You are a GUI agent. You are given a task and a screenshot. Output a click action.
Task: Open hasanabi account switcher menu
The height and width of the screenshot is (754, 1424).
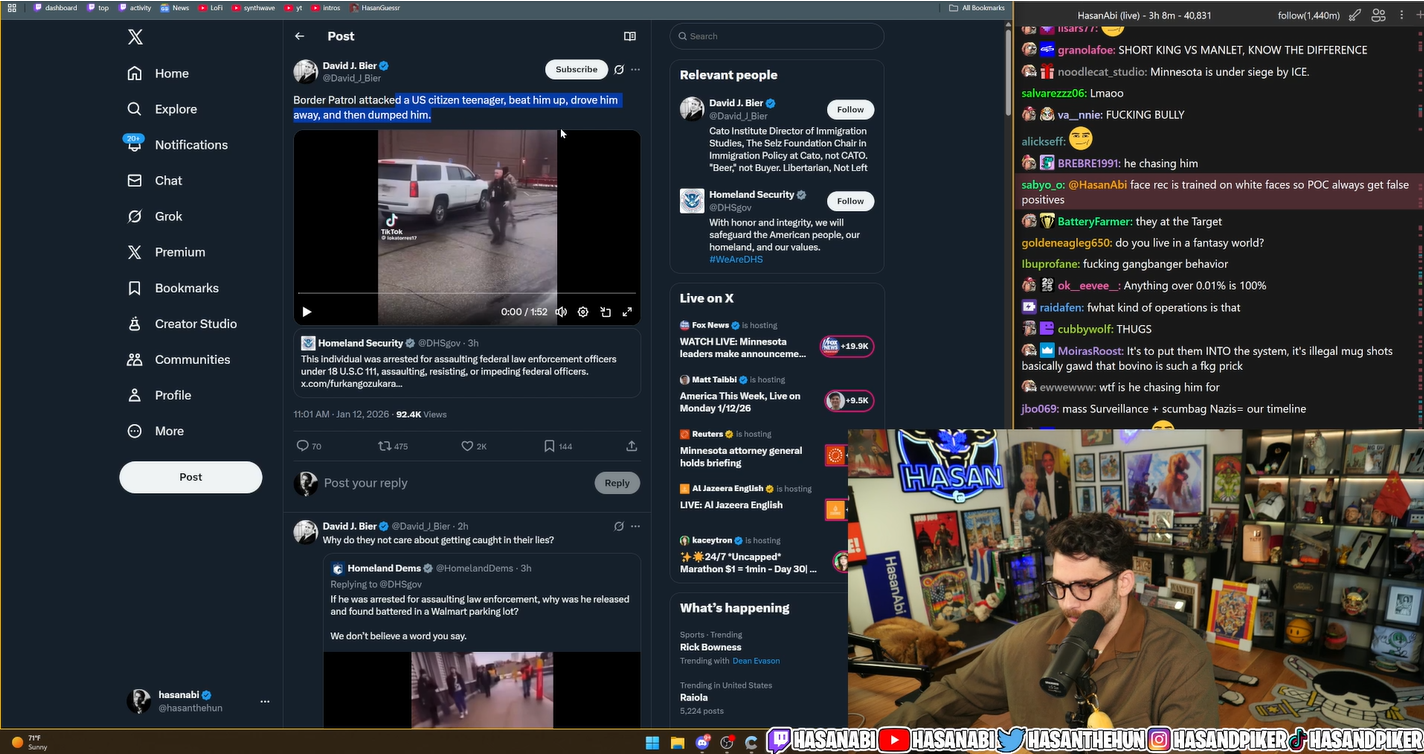point(199,701)
